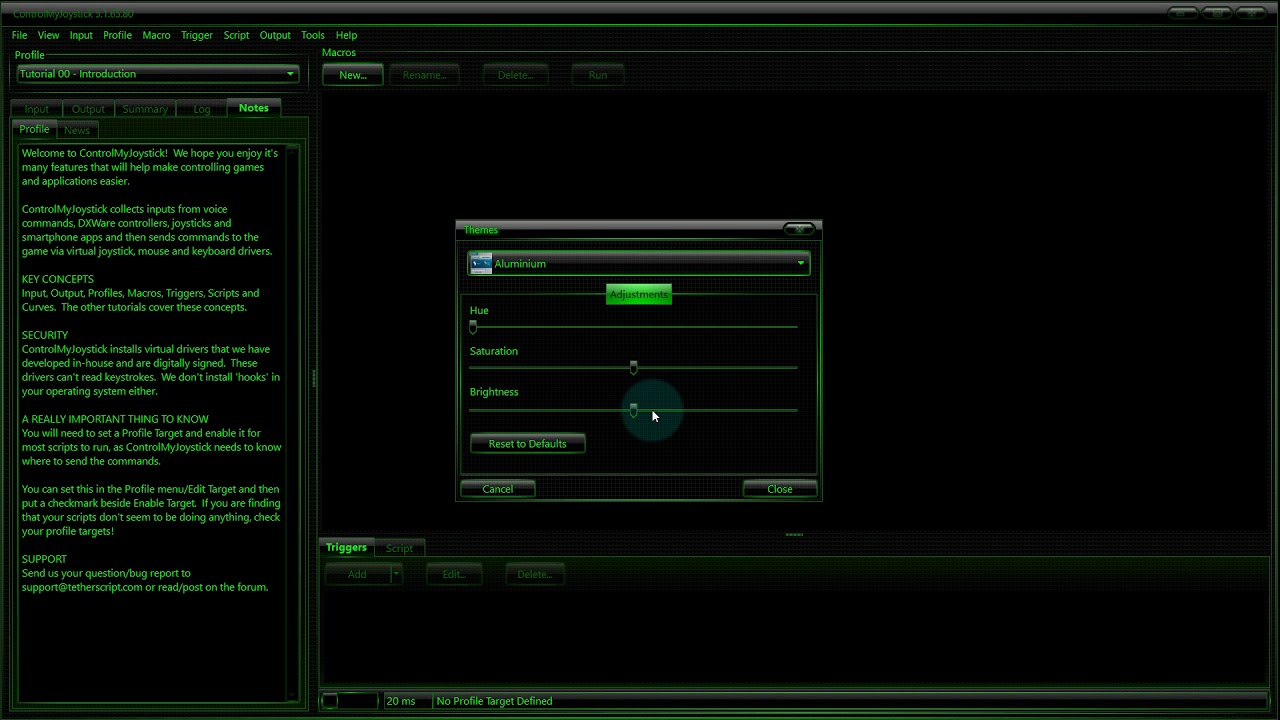Switch to the Input tab
This screenshot has height=720, width=1280.
click(37, 109)
